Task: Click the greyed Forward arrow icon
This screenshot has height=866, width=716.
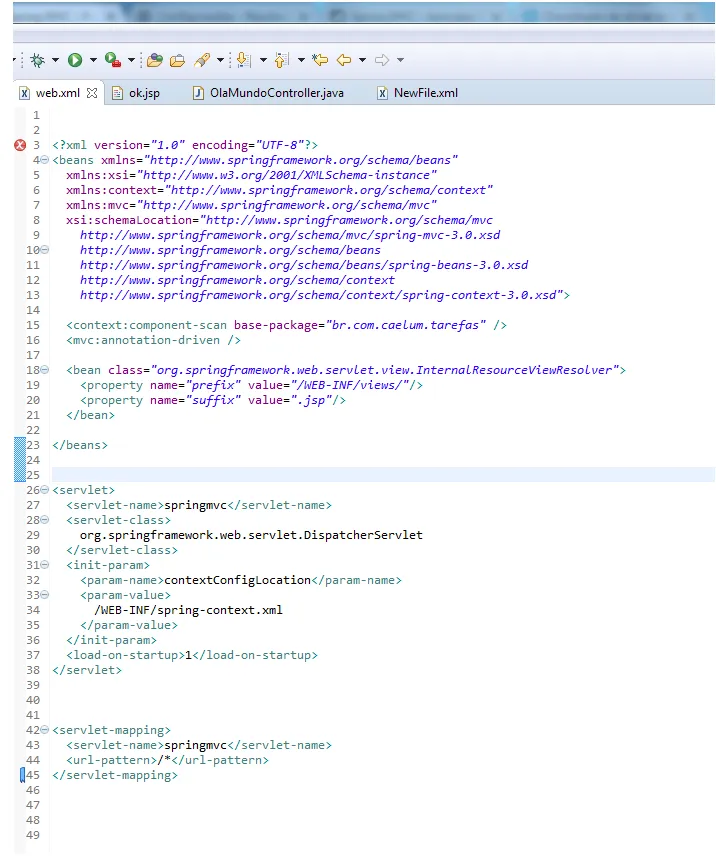Action: [382, 60]
